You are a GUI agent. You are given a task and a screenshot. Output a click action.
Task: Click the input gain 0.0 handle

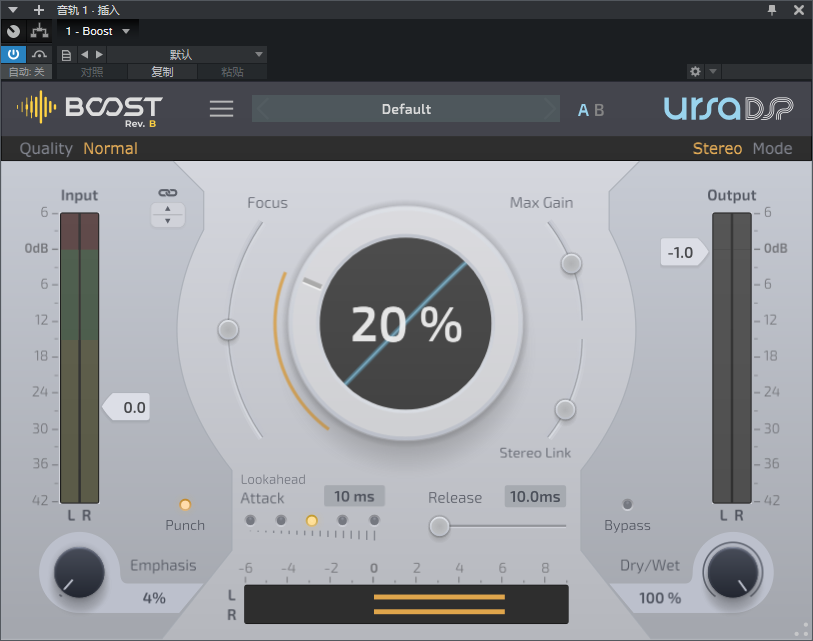(126, 407)
